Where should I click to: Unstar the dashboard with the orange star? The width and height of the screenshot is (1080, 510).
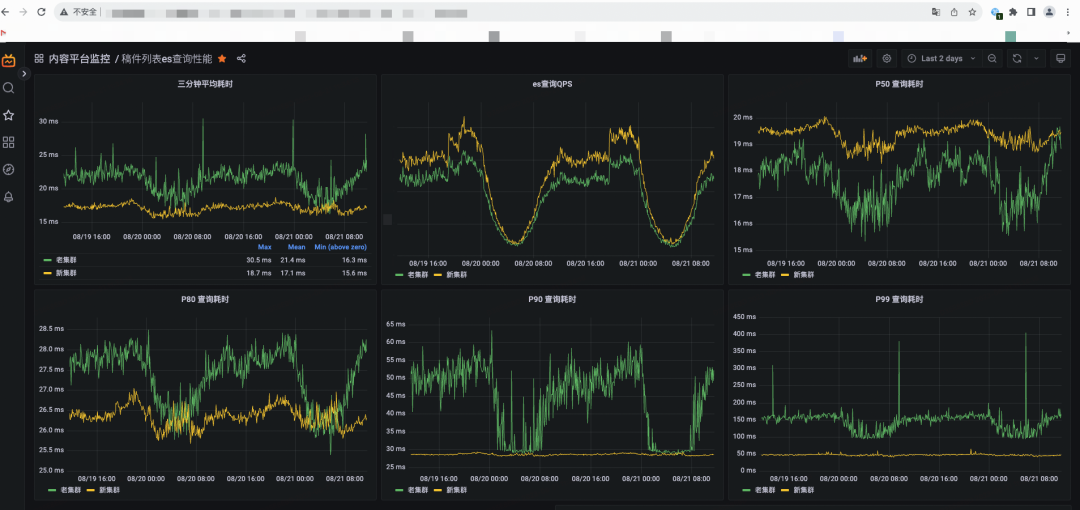click(222, 59)
